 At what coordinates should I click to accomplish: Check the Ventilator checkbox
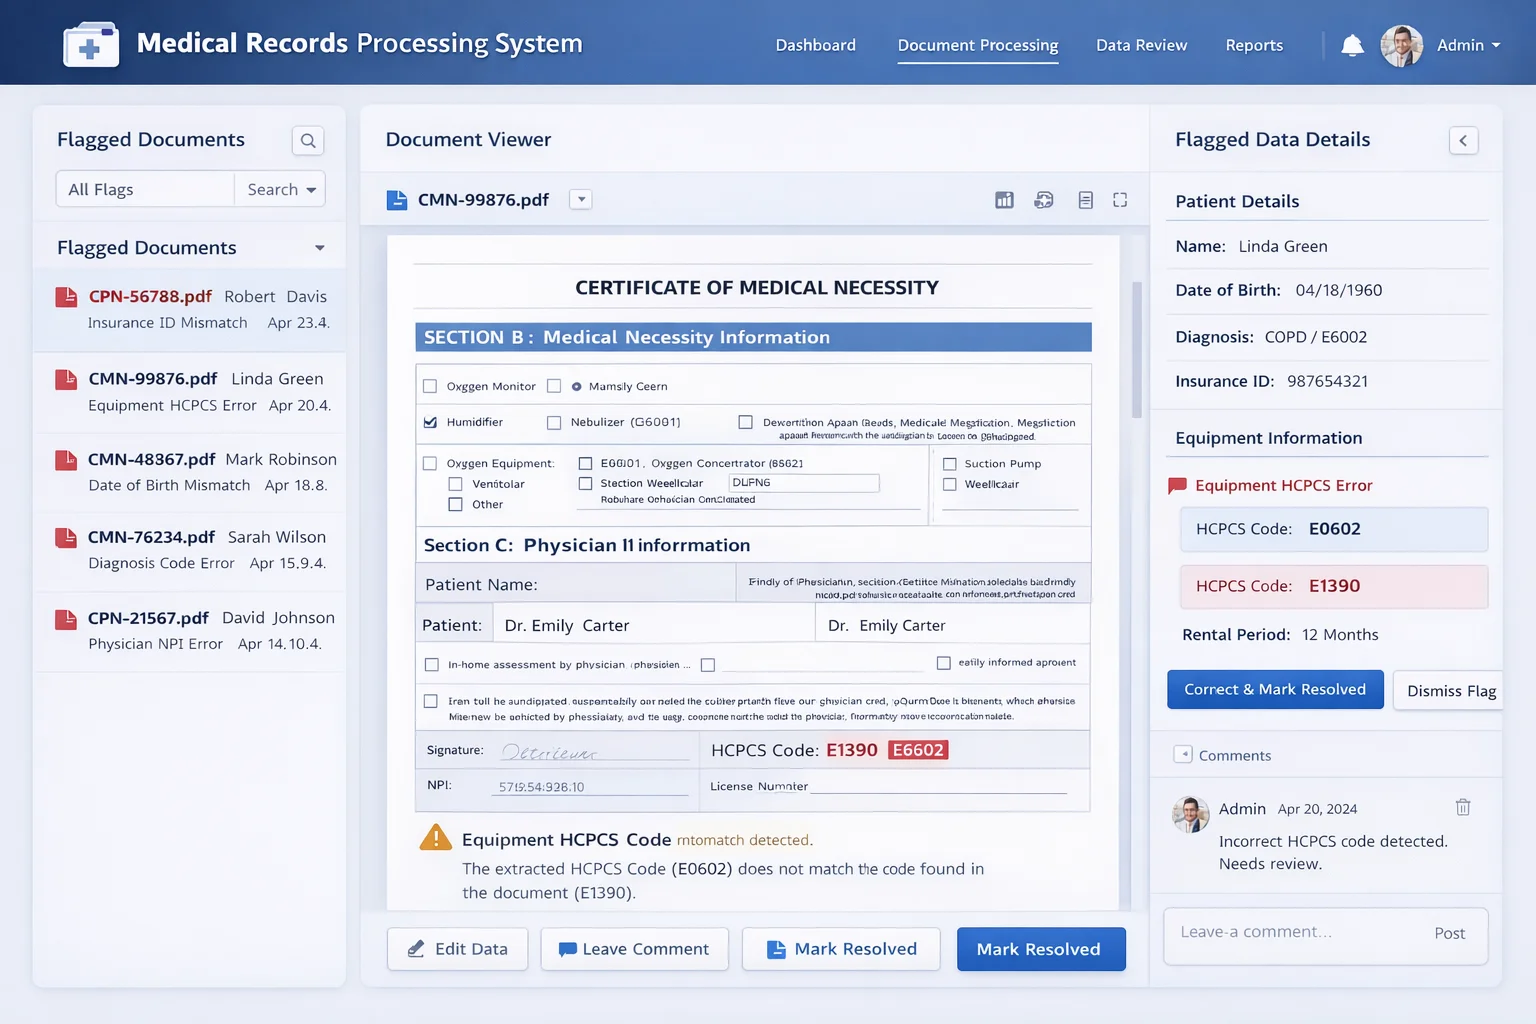(455, 484)
